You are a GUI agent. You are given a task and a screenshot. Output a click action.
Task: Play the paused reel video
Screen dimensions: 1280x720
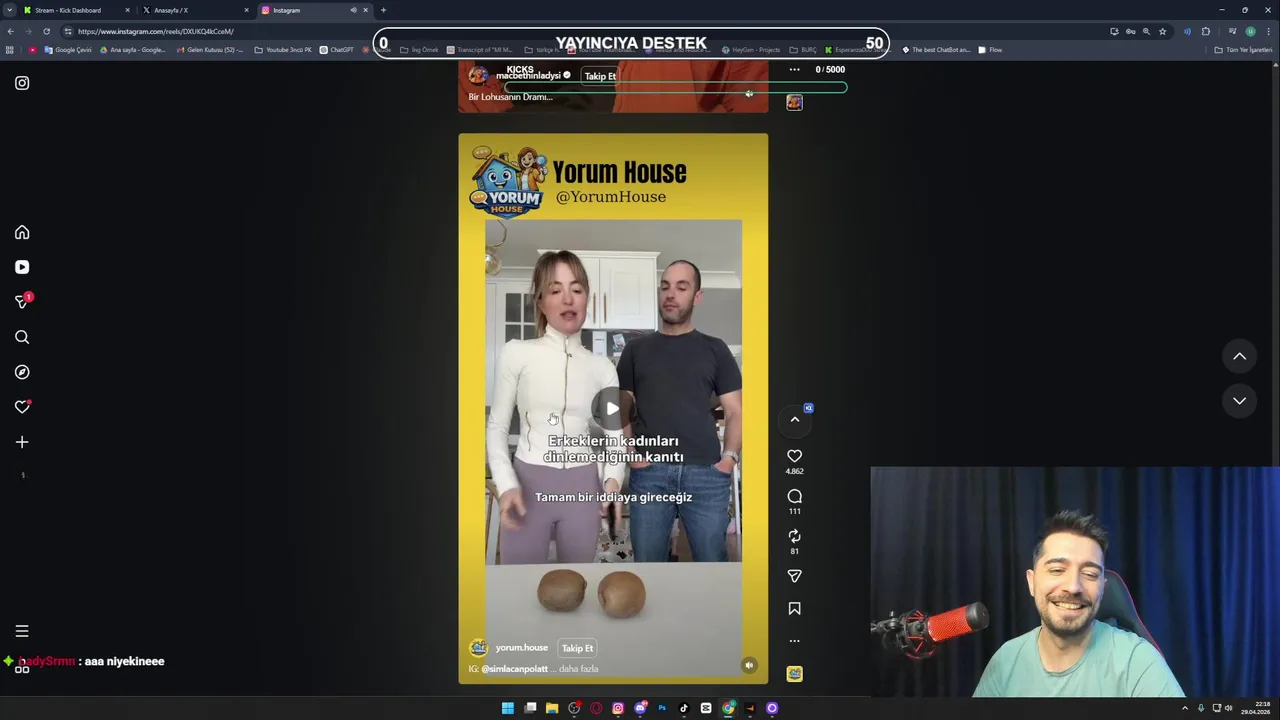(x=612, y=408)
